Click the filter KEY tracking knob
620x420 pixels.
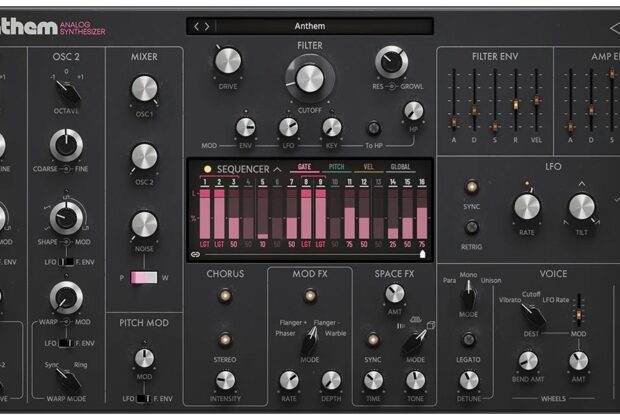coord(331,127)
